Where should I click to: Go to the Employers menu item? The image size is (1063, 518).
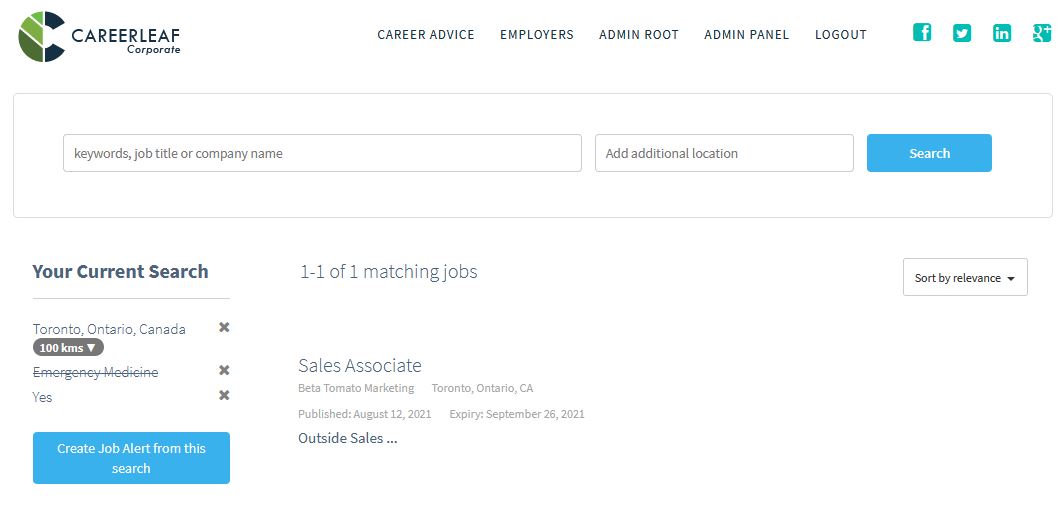(537, 35)
